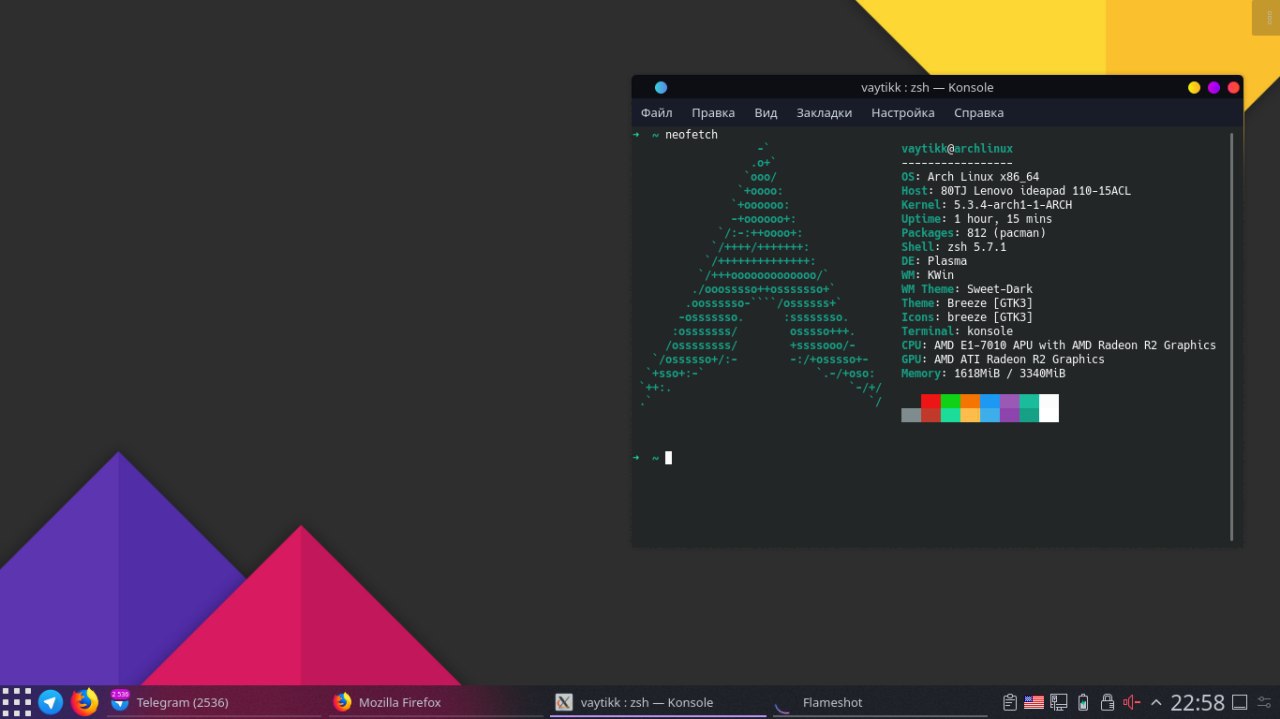Click the show desktop icon
1280x719 pixels.
pyautogui.click(x=1239, y=702)
